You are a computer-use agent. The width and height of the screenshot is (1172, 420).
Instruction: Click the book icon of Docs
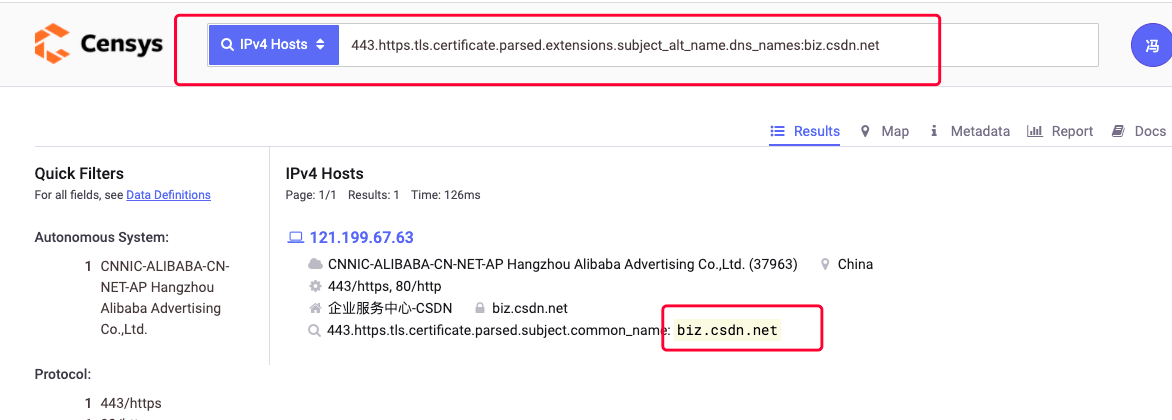[x=1119, y=132]
